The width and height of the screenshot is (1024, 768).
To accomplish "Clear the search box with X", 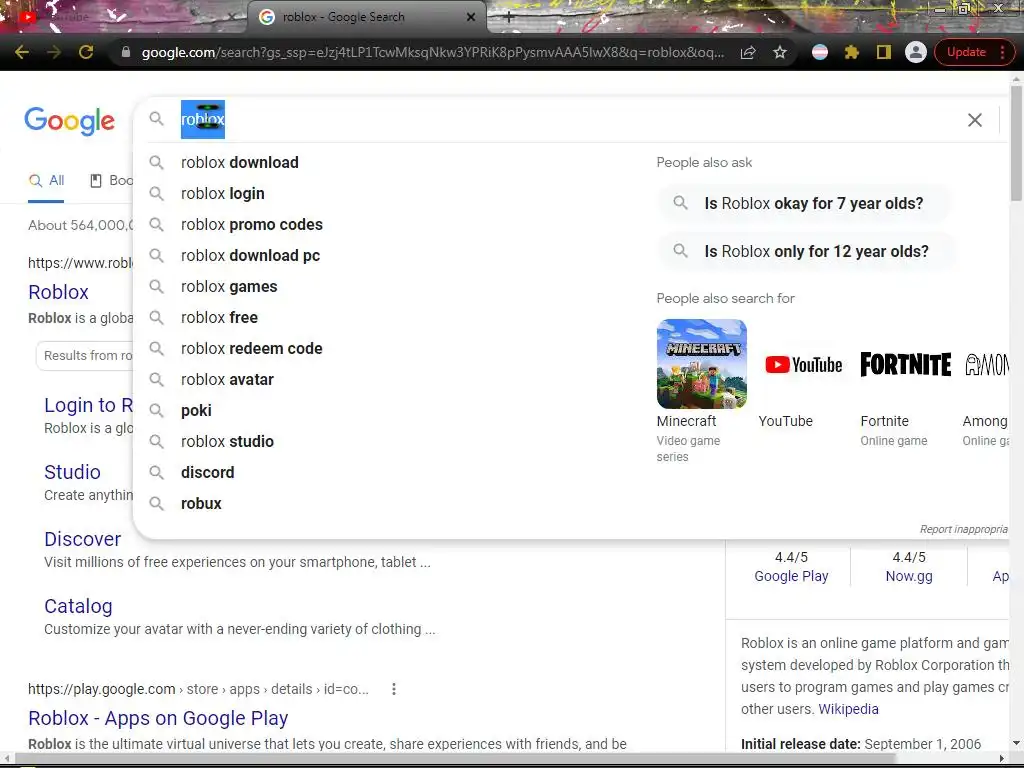I will tap(974, 120).
